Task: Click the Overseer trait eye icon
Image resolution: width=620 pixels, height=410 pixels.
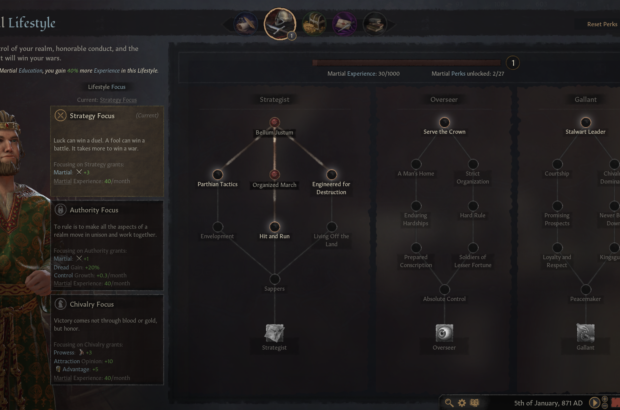Action: 444,333
